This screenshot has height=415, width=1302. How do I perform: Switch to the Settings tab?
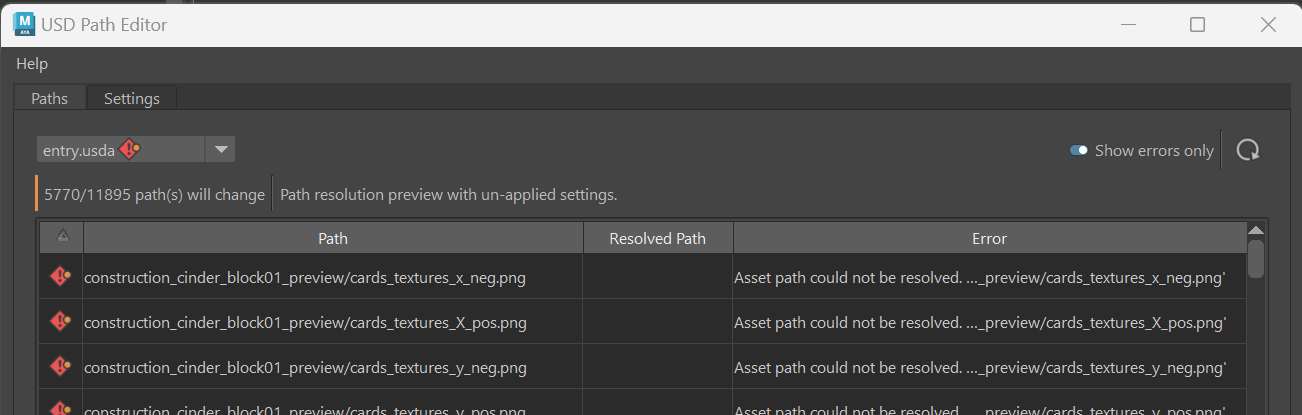pyautogui.click(x=132, y=98)
